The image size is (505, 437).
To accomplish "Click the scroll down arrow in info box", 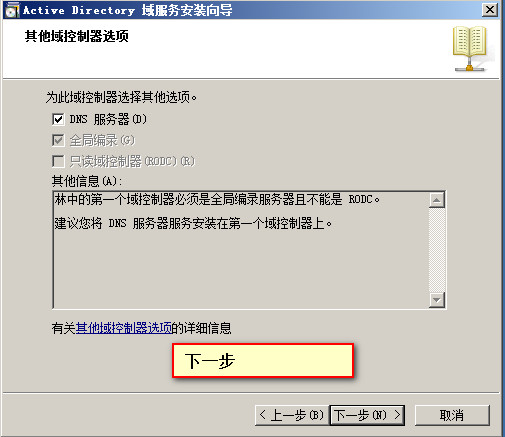I will tap(437, 300).
